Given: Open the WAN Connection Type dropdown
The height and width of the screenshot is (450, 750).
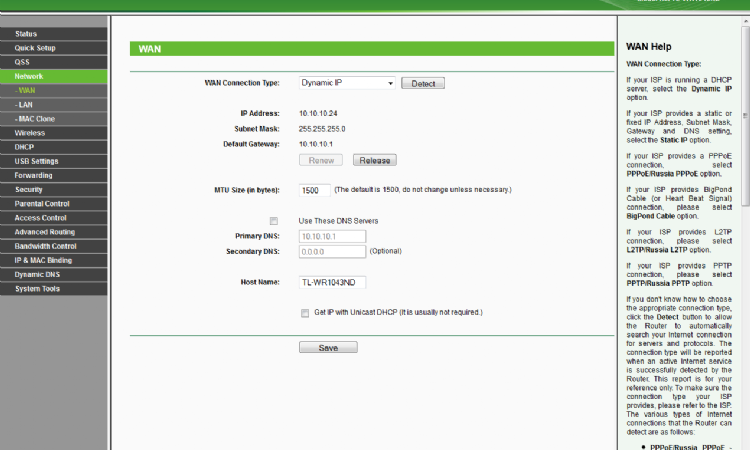Looking at the screenshot, I should coord(347,83).
